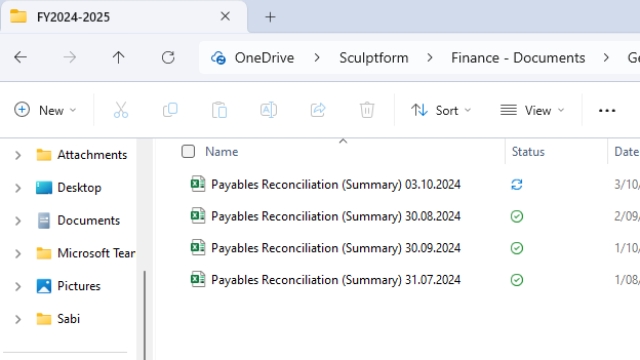
Task: Click sync status icon for 03.10.2024 file
Action: click(517, 184)
